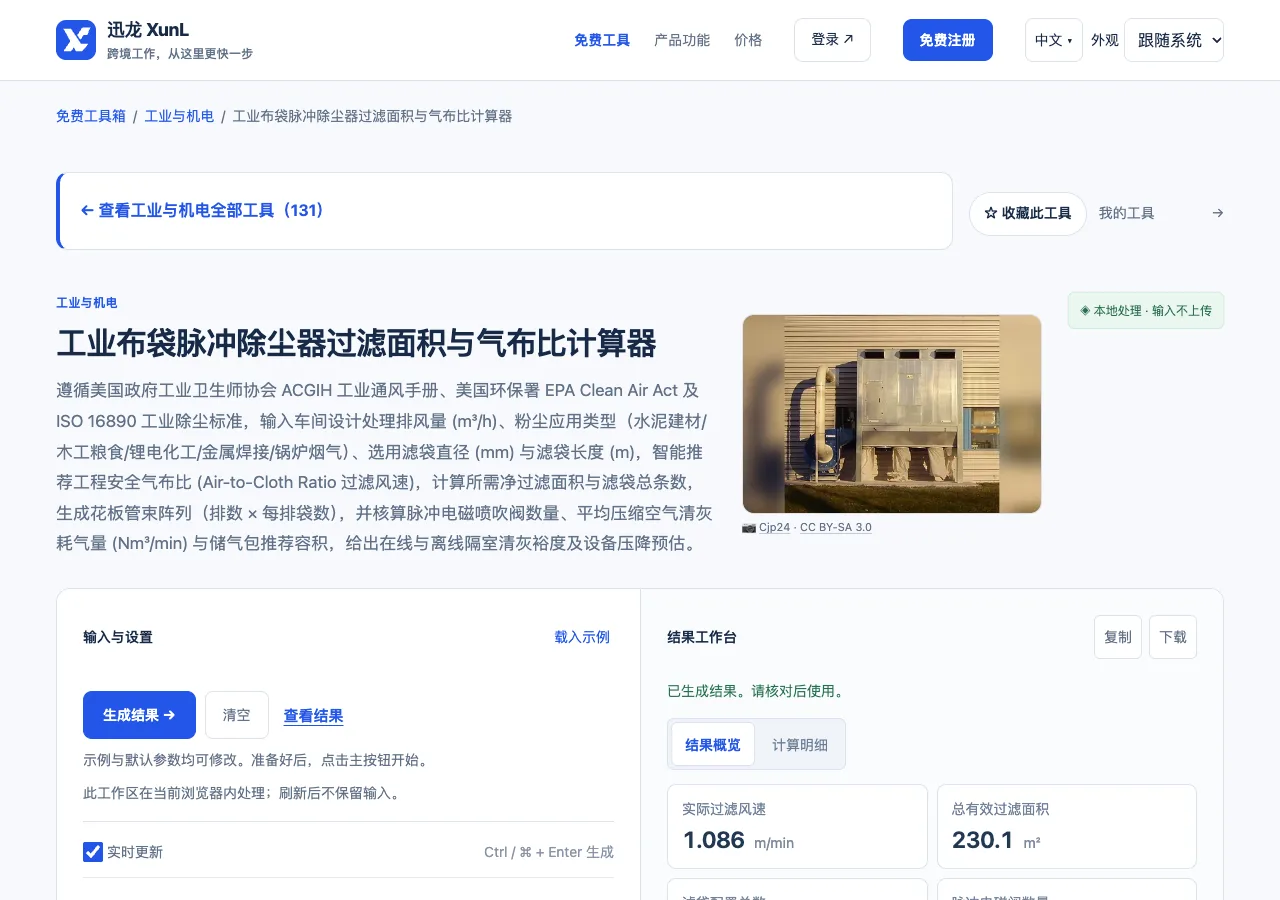Image resolution: width=1280 pixels, height=900 pixels.
Task: Open 我的工具 link
Action: (1127, 213)
